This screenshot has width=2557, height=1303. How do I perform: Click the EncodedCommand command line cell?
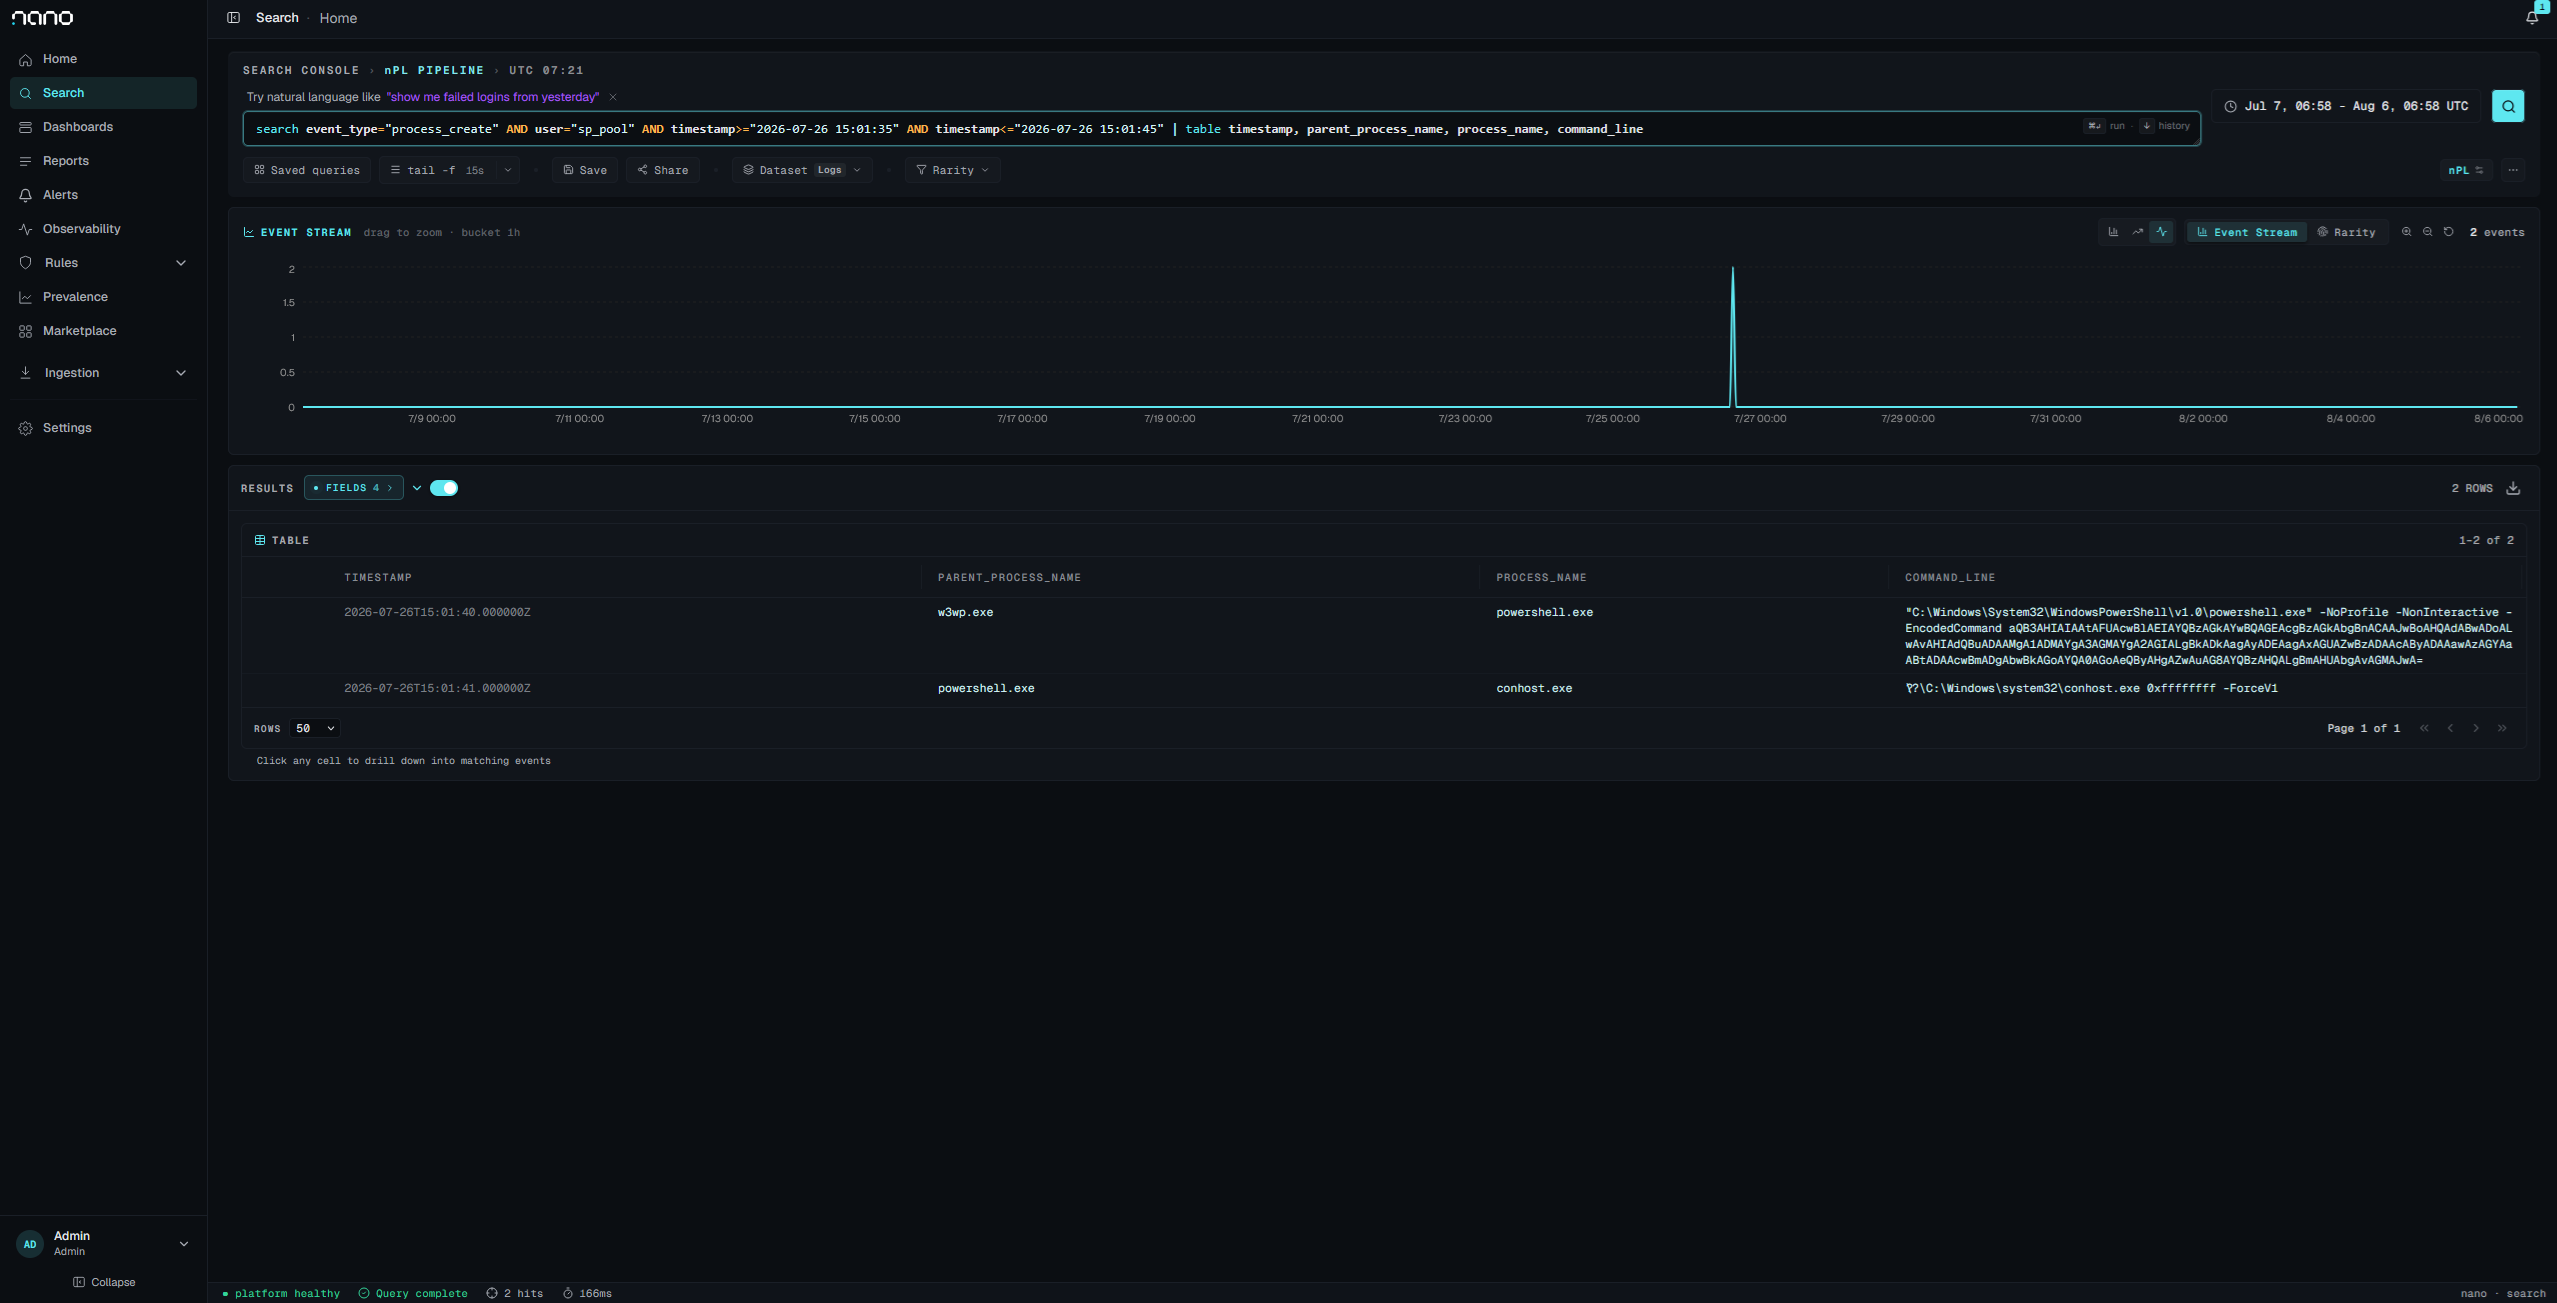pos(2208,636)
